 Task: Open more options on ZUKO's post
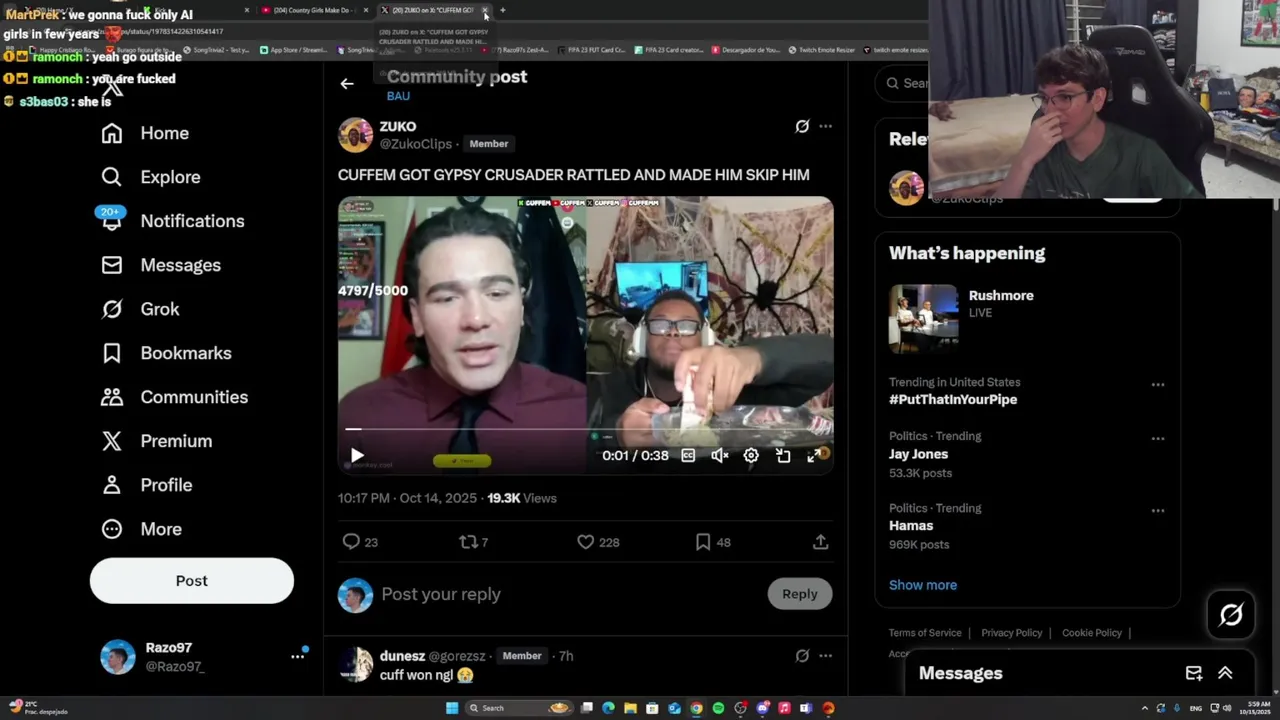825,126
